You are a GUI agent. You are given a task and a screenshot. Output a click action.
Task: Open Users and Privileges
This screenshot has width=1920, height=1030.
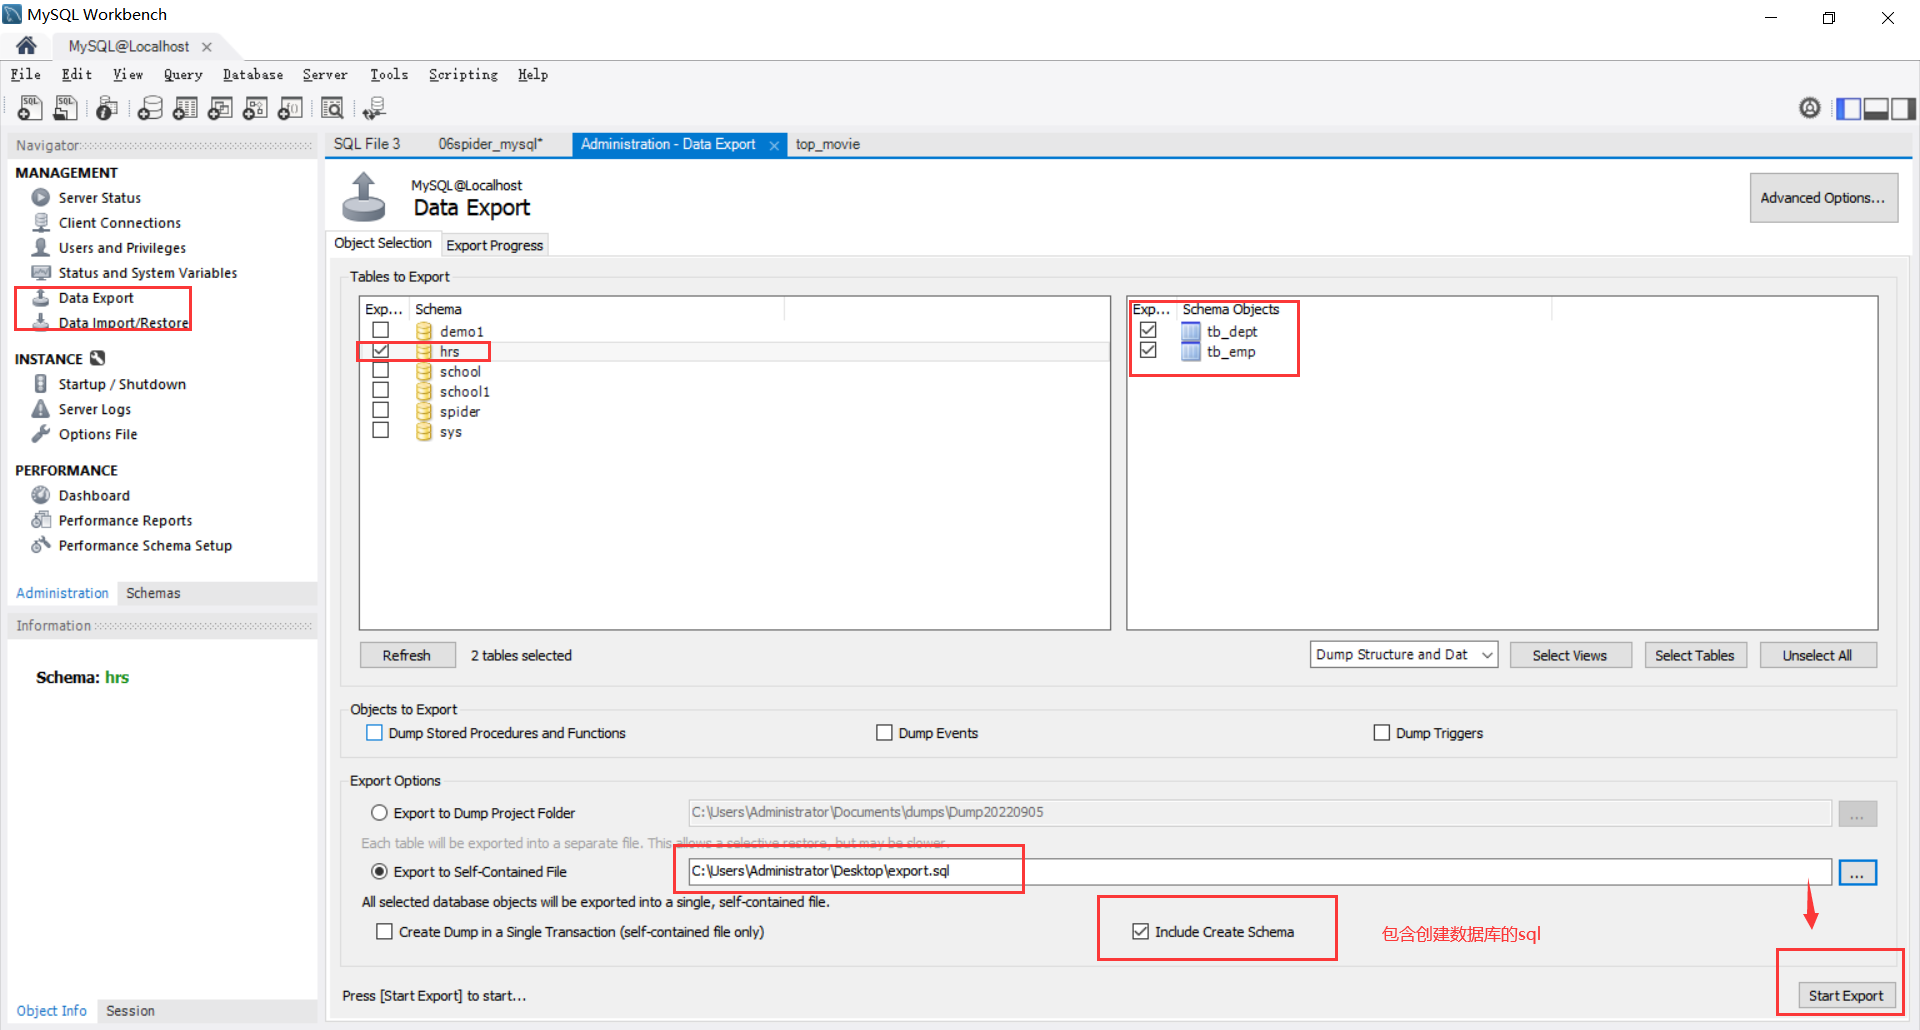(121, 248)
